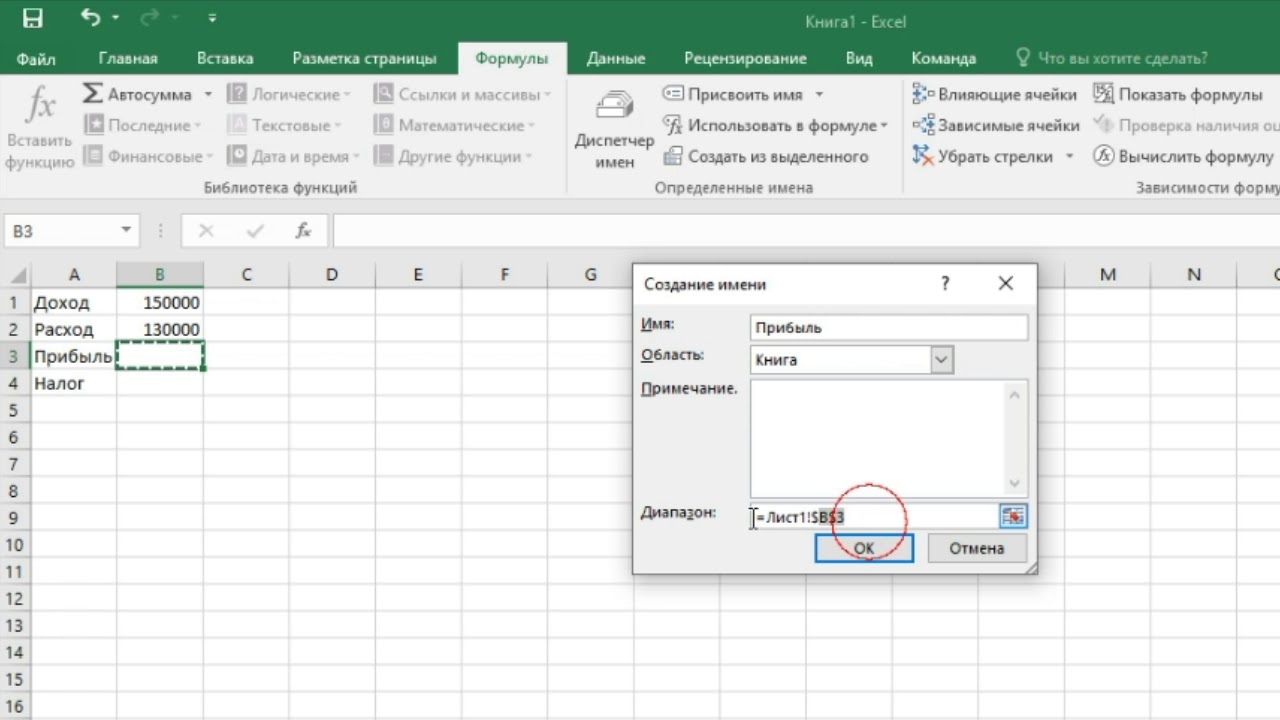The image size is (1280, 720).
Task: Switch to the Разметка страницы tab
Action: click(x=364, y=58)
